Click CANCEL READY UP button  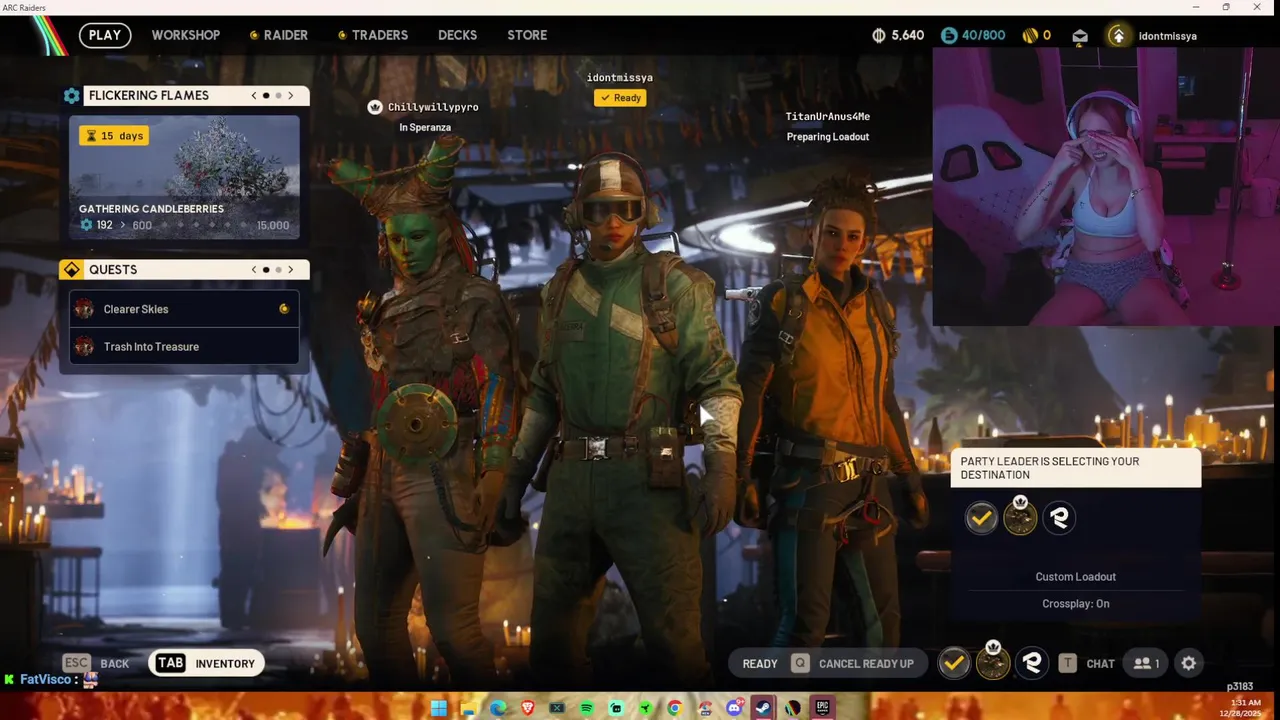point(853,664)
